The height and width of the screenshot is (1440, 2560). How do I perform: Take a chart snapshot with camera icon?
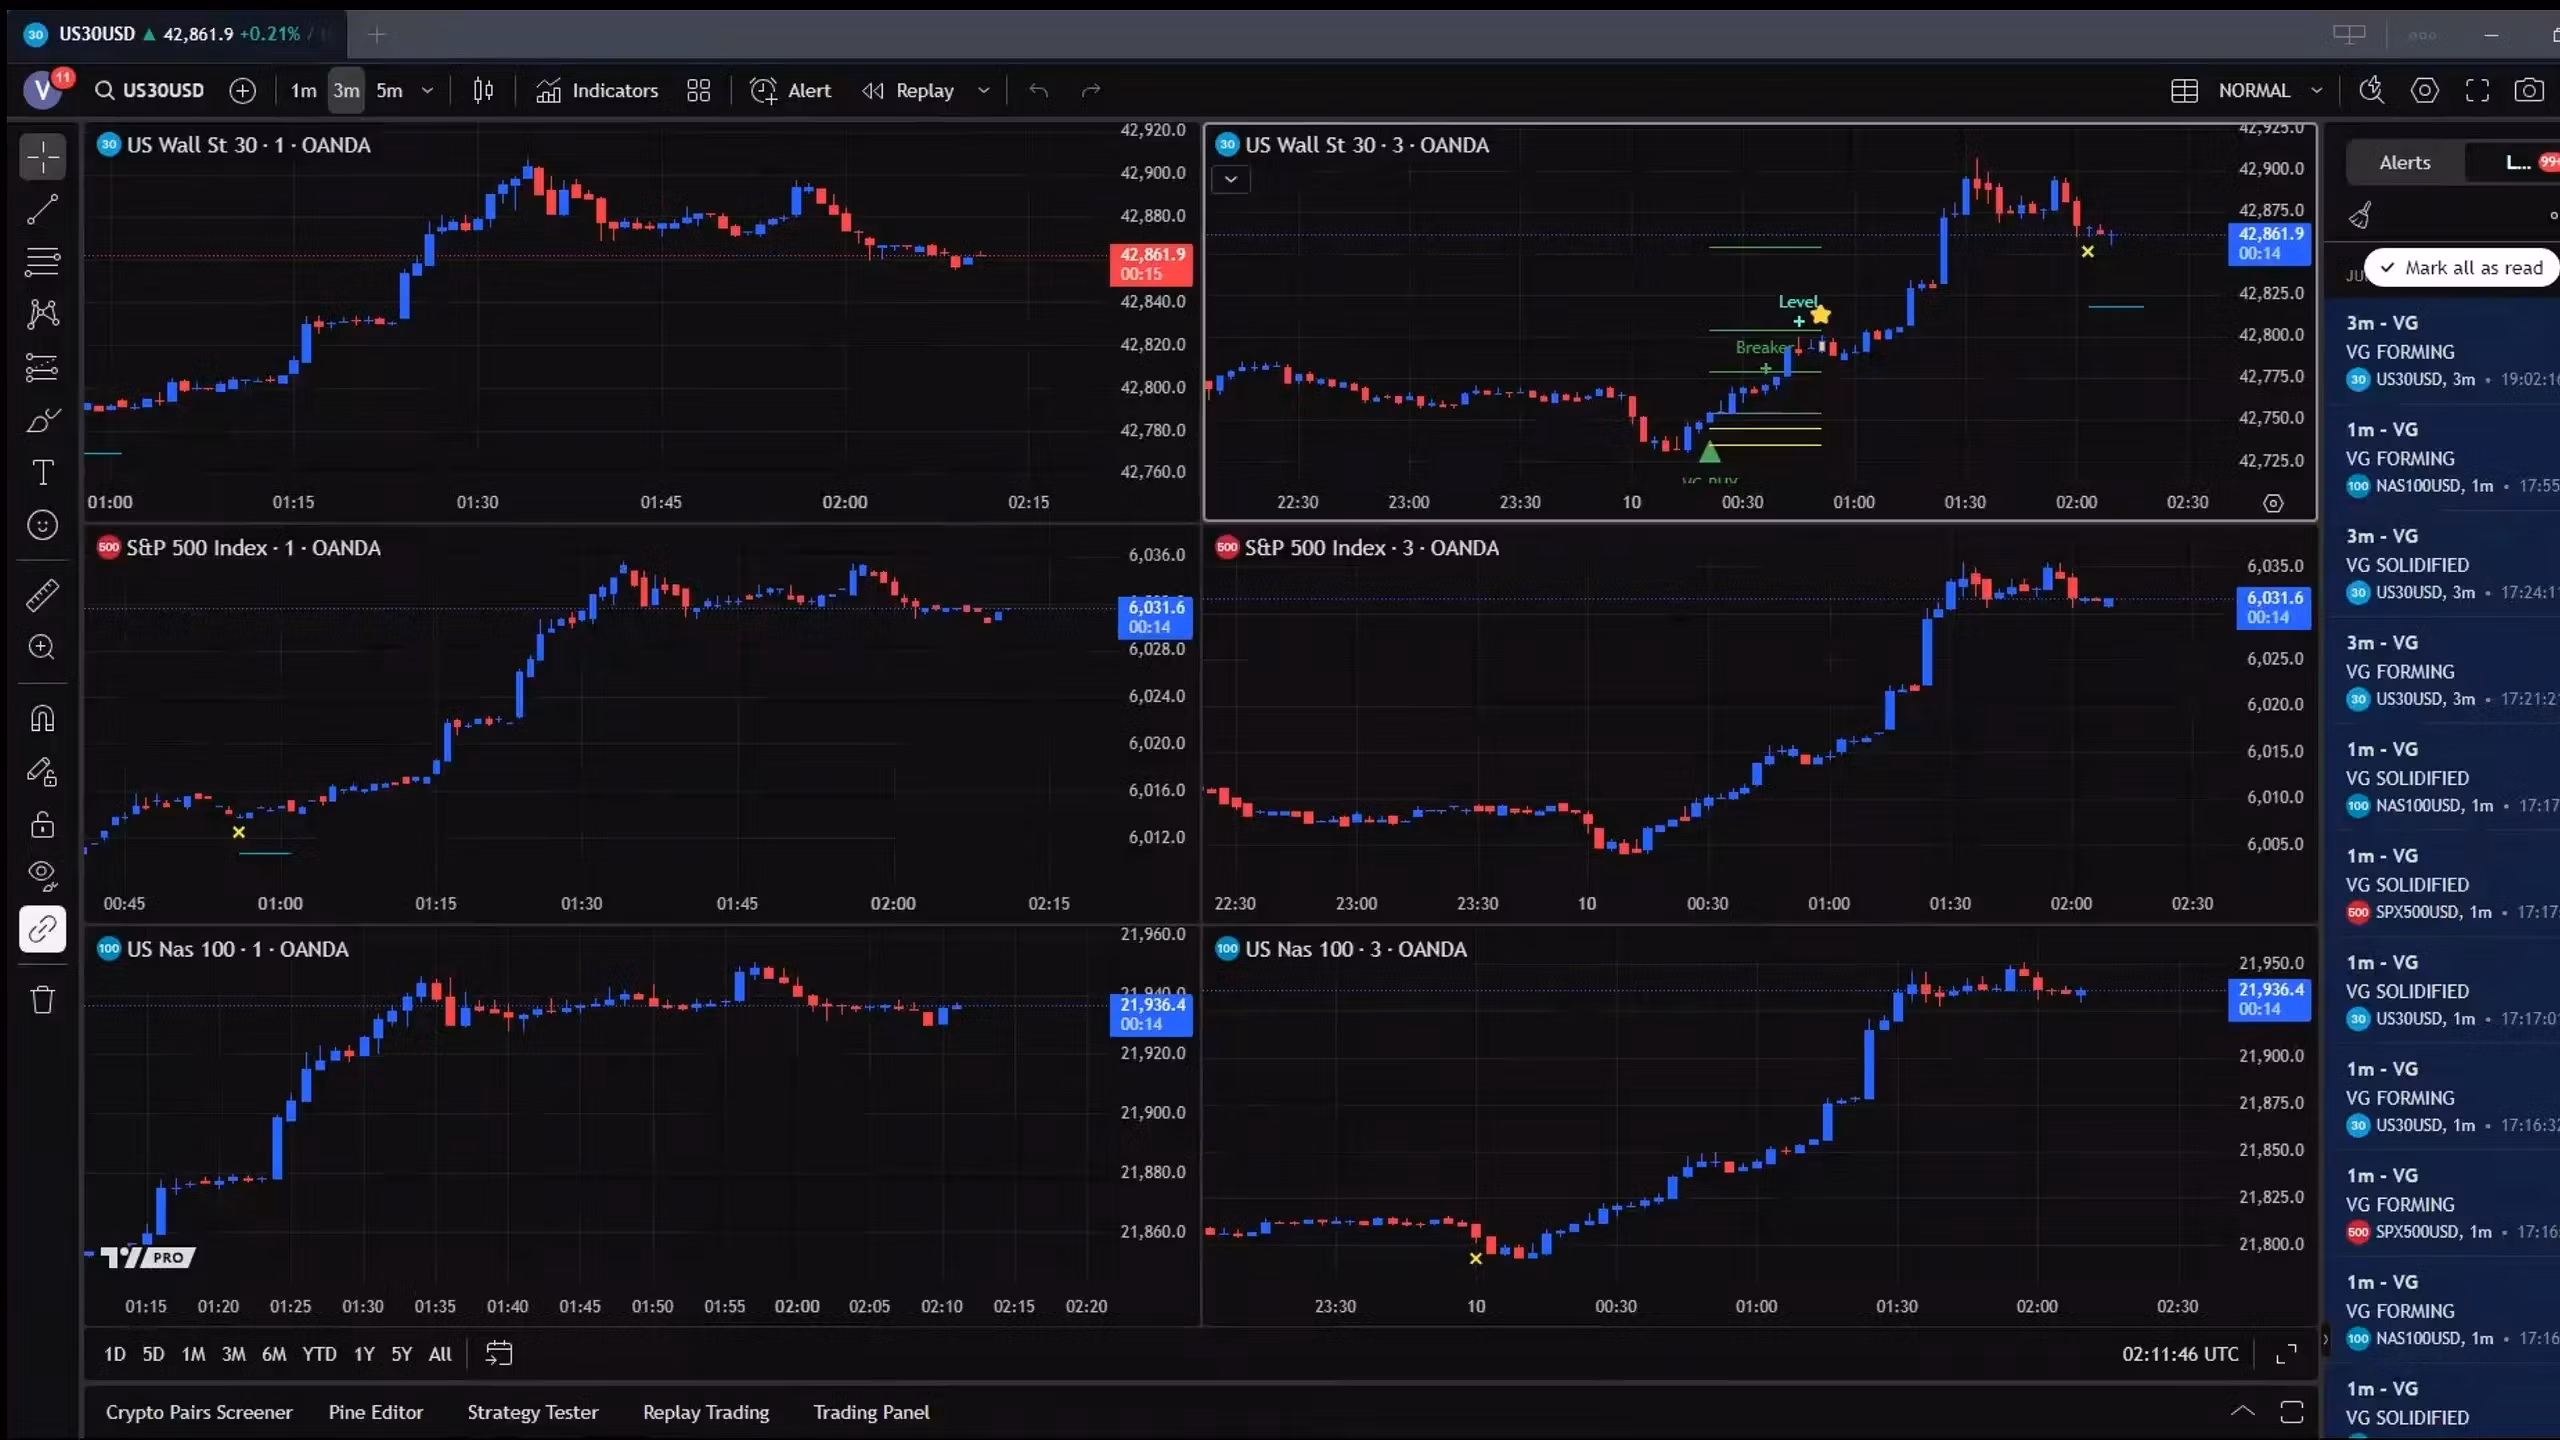(x=2528, y=91)
